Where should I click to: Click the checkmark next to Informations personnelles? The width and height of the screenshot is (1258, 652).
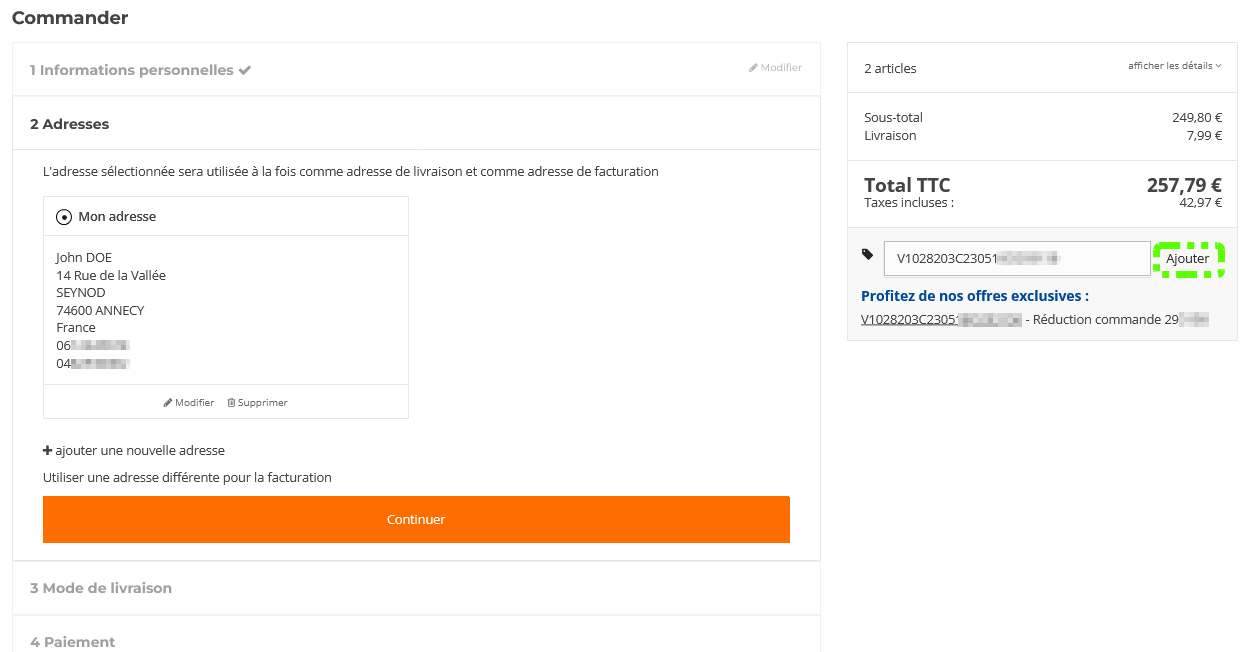(x=245, y=71)
